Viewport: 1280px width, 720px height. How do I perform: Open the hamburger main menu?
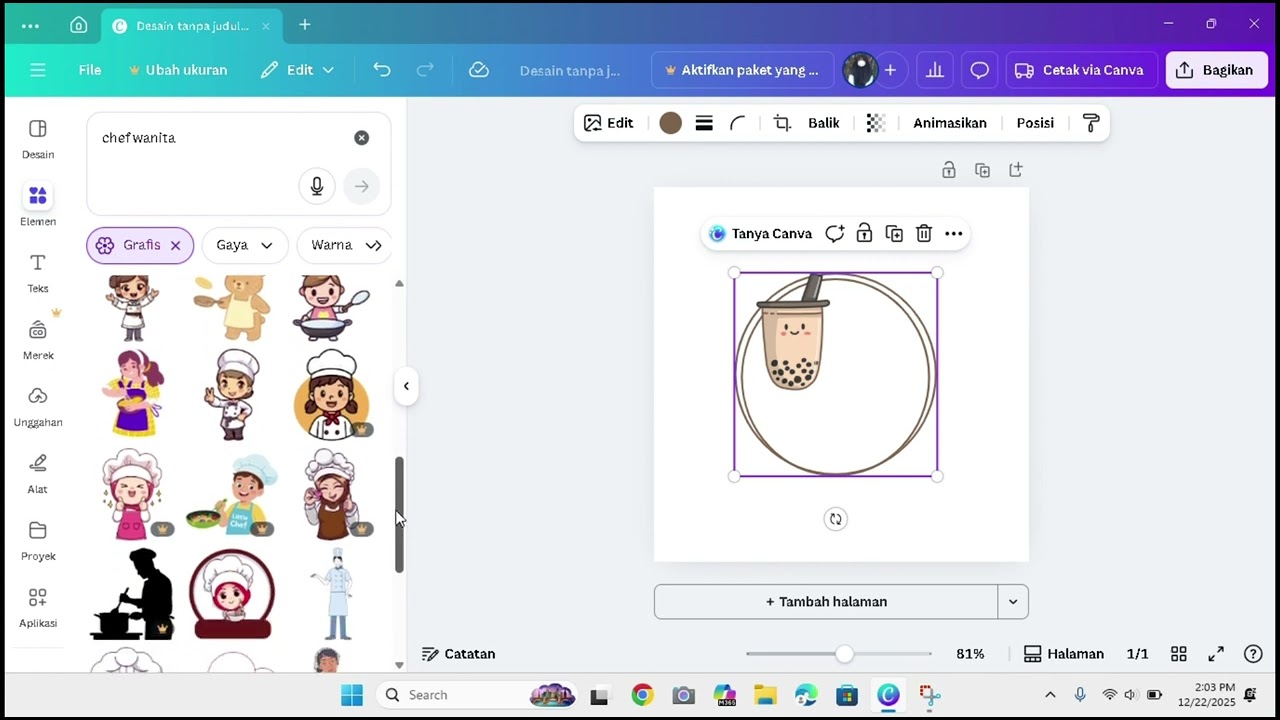click(38, 70)
